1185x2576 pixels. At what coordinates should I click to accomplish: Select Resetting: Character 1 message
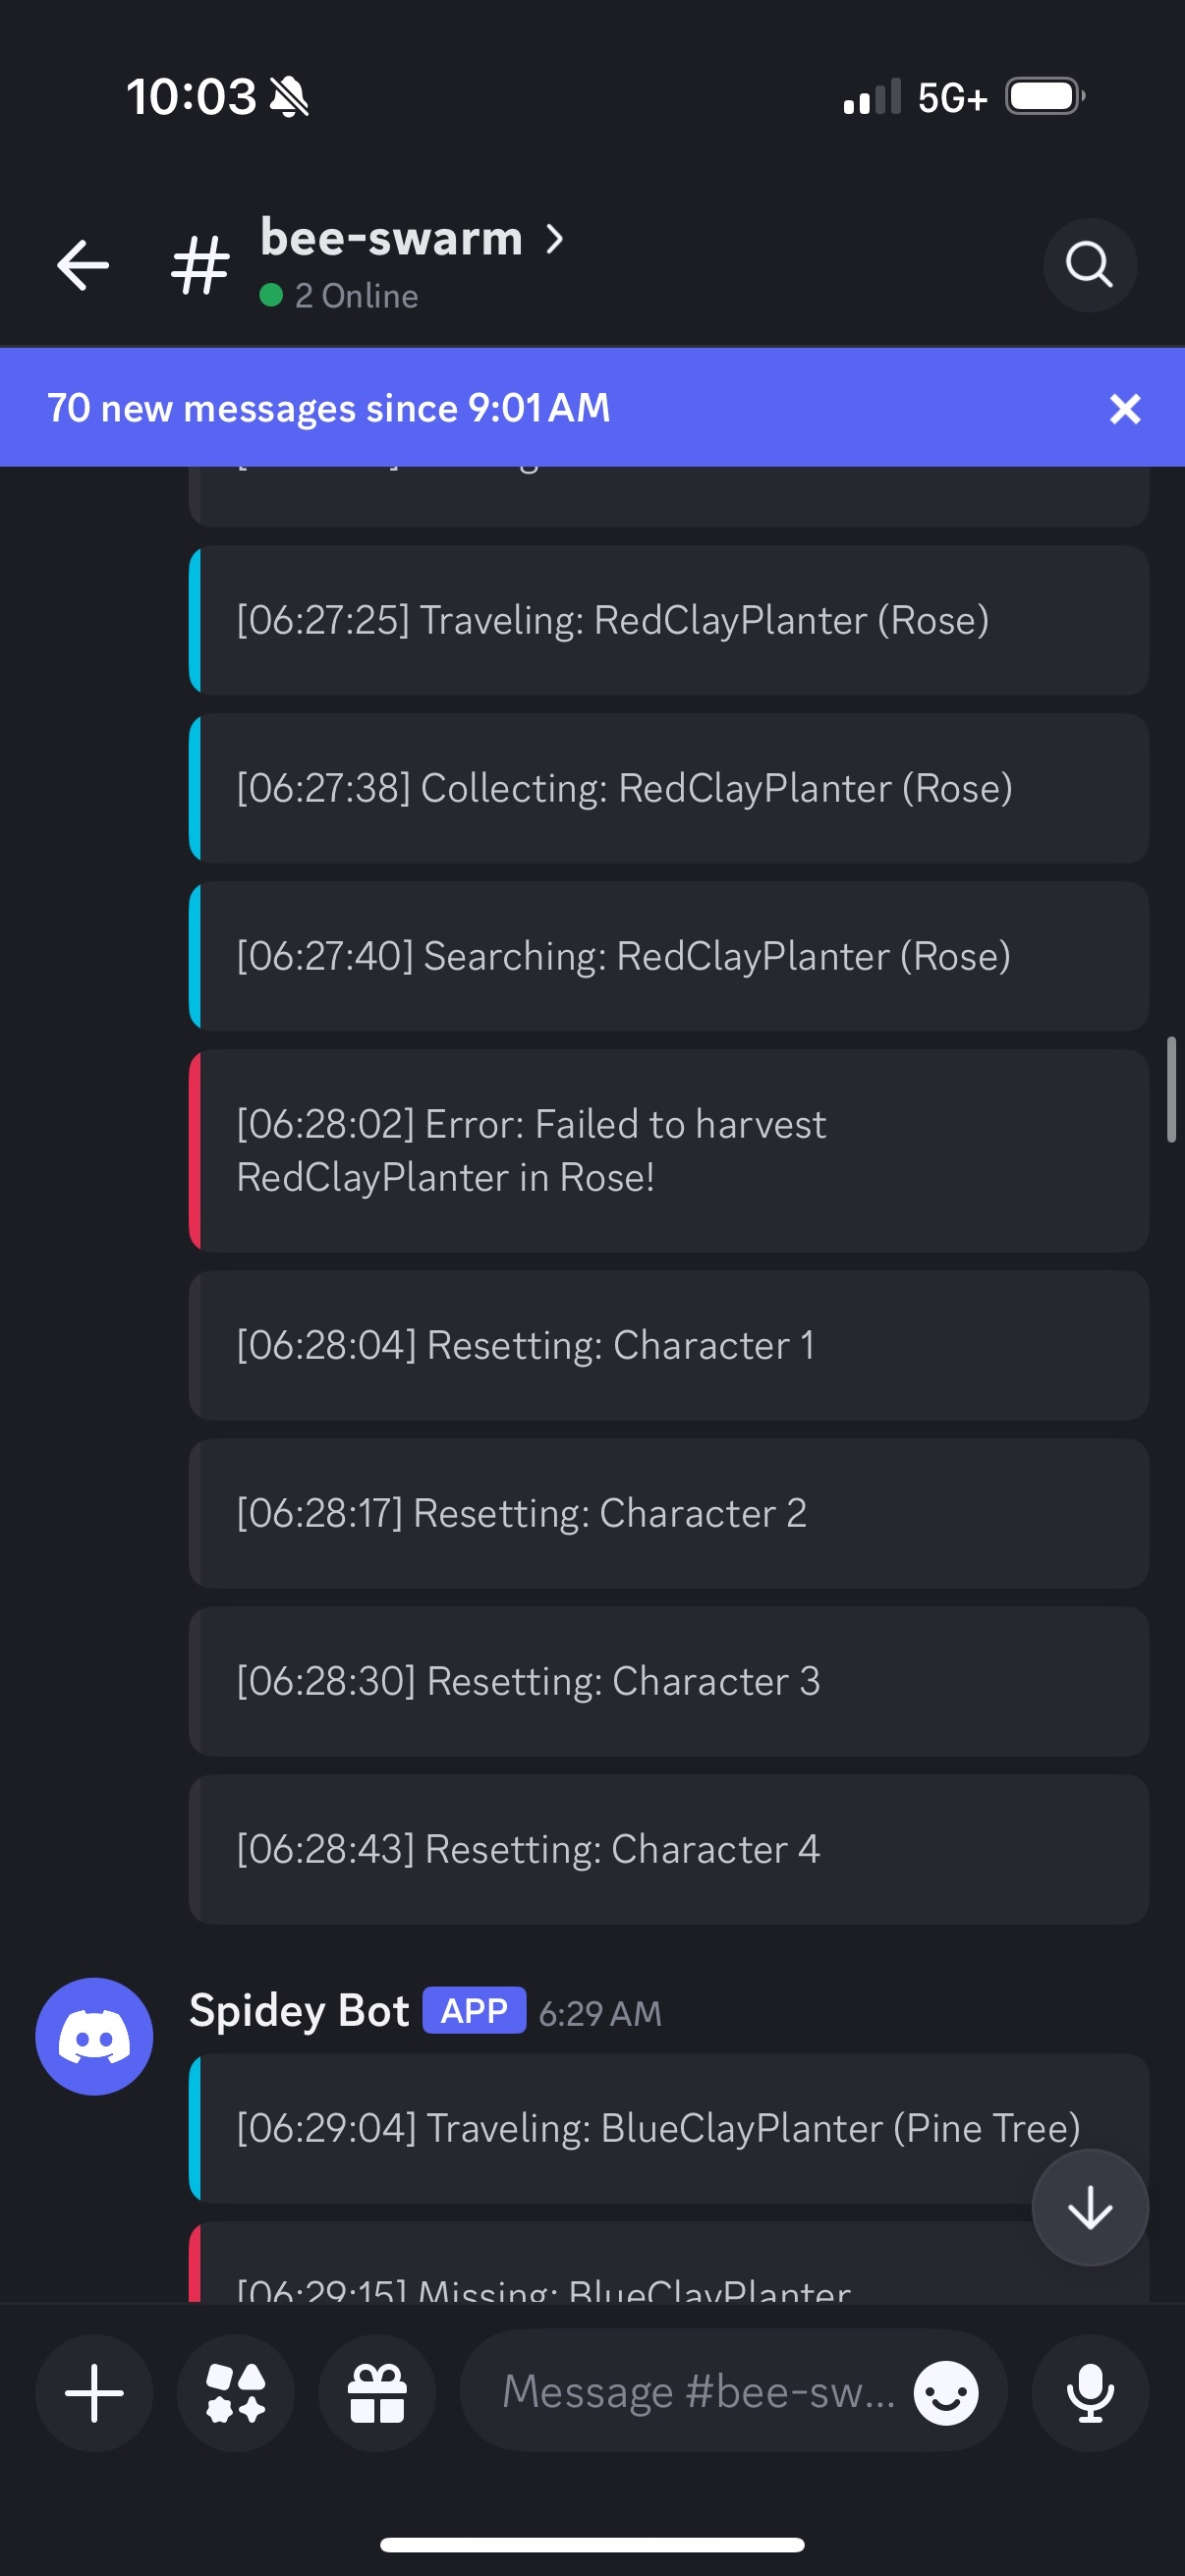click(x=668, y=1346)
